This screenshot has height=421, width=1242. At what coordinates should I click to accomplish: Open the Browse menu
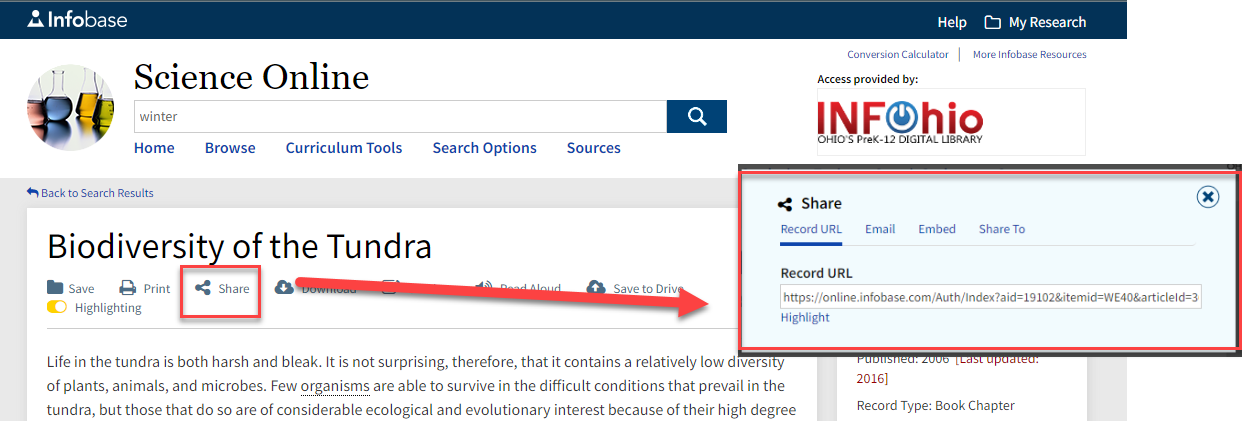click(x=230, y=148)
